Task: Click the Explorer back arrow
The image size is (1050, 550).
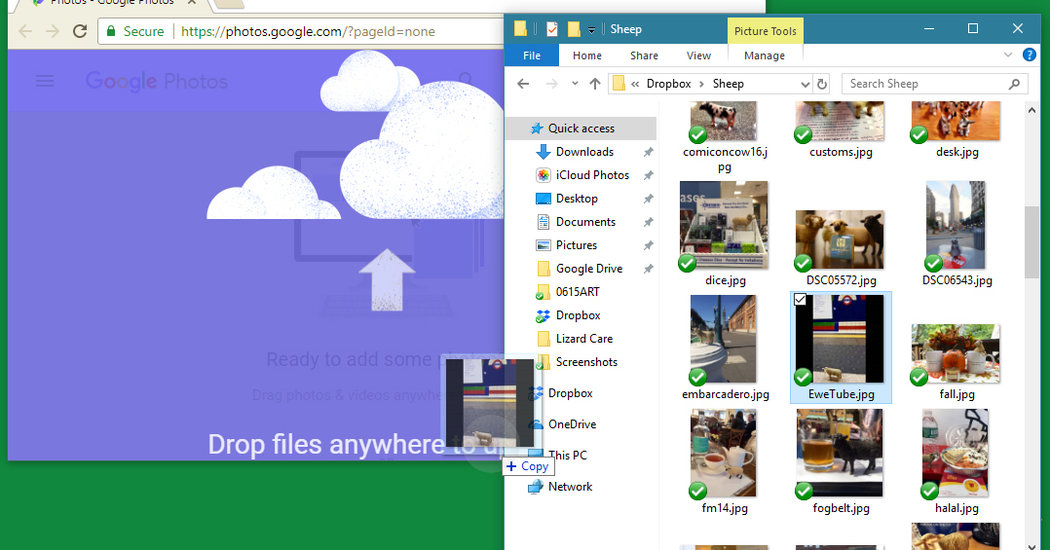Action: coord(523,84)
